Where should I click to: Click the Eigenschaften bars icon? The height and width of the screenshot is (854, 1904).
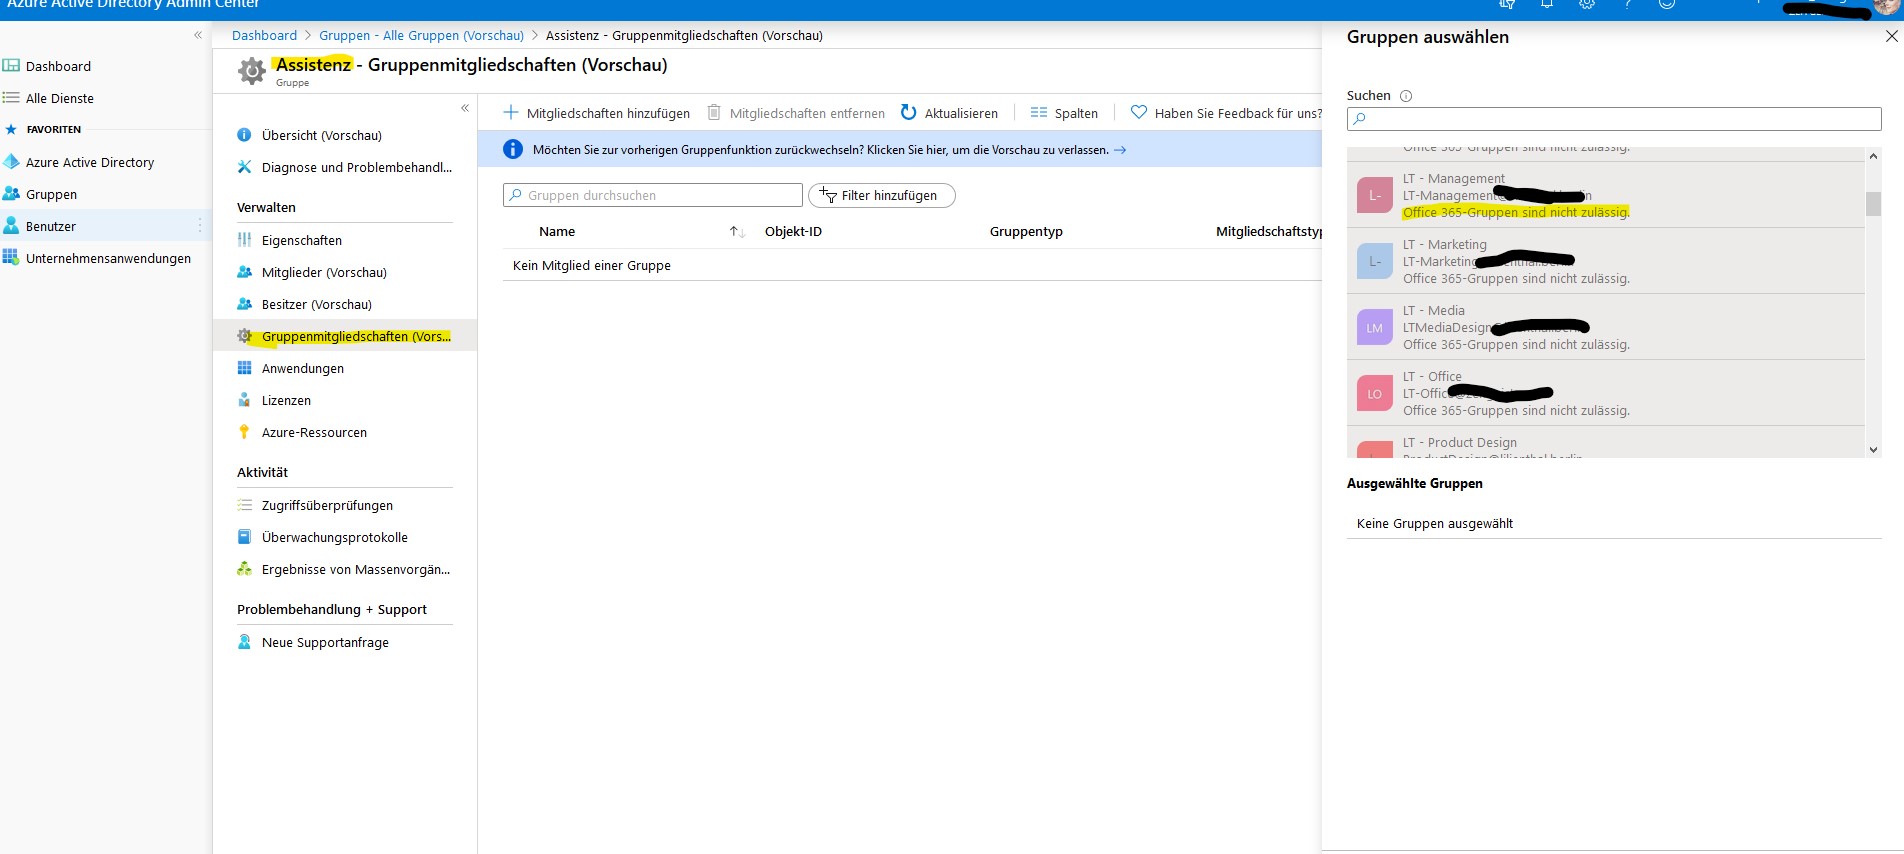[x=244, y=240]
